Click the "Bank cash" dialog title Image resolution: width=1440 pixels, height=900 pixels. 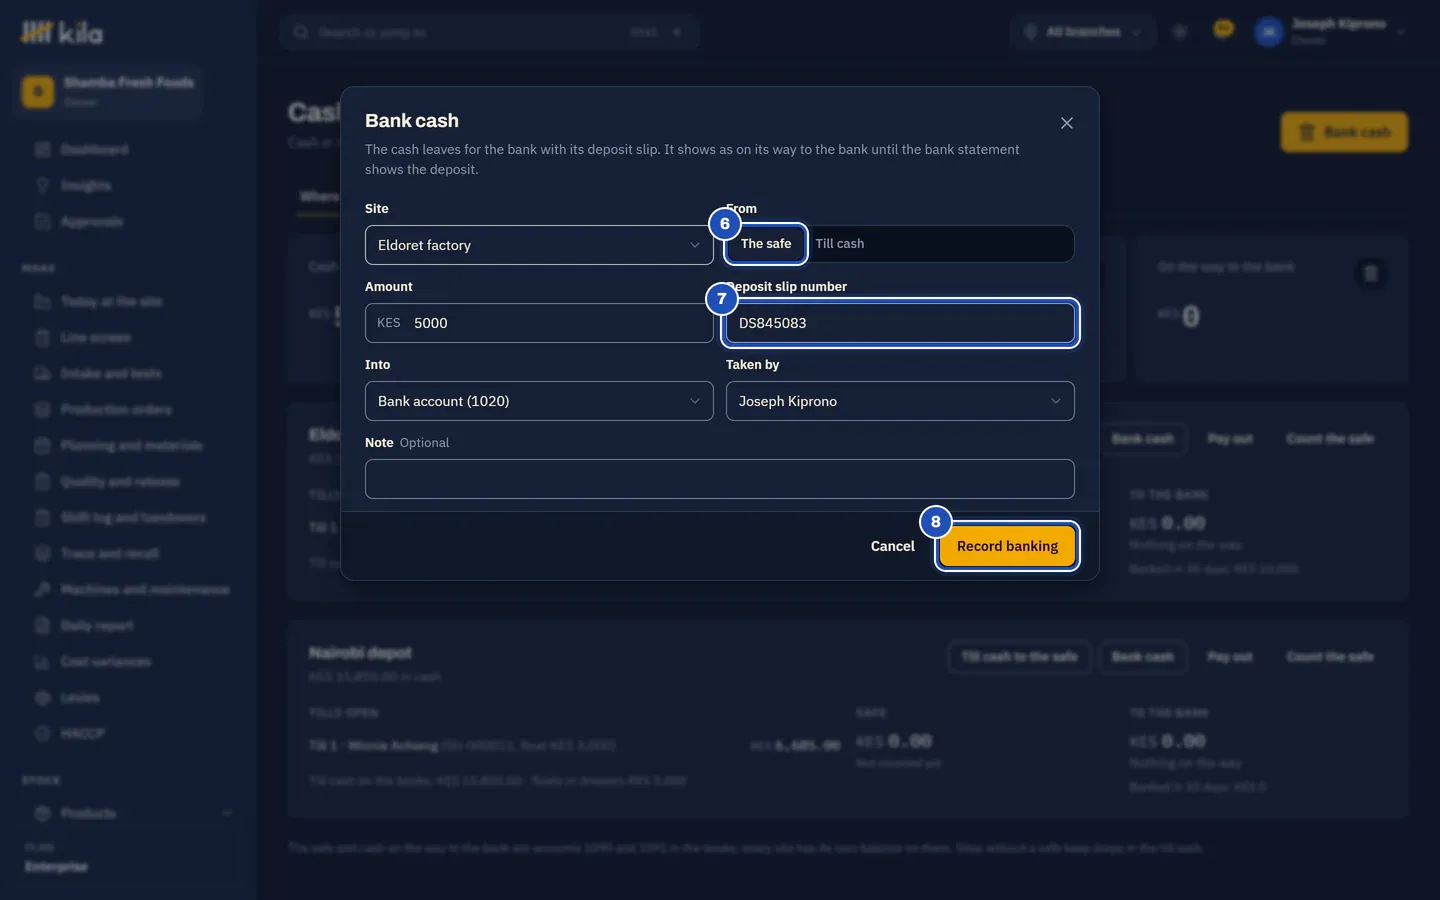click(x=412, y=121)
